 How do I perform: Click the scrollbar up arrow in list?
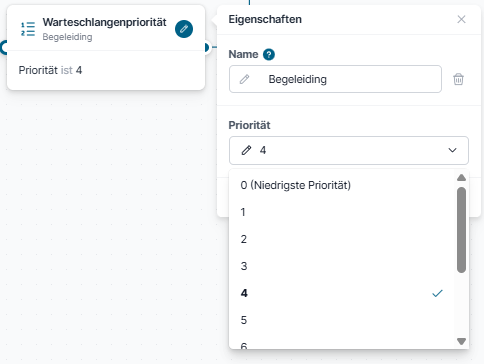click(461, 177)
